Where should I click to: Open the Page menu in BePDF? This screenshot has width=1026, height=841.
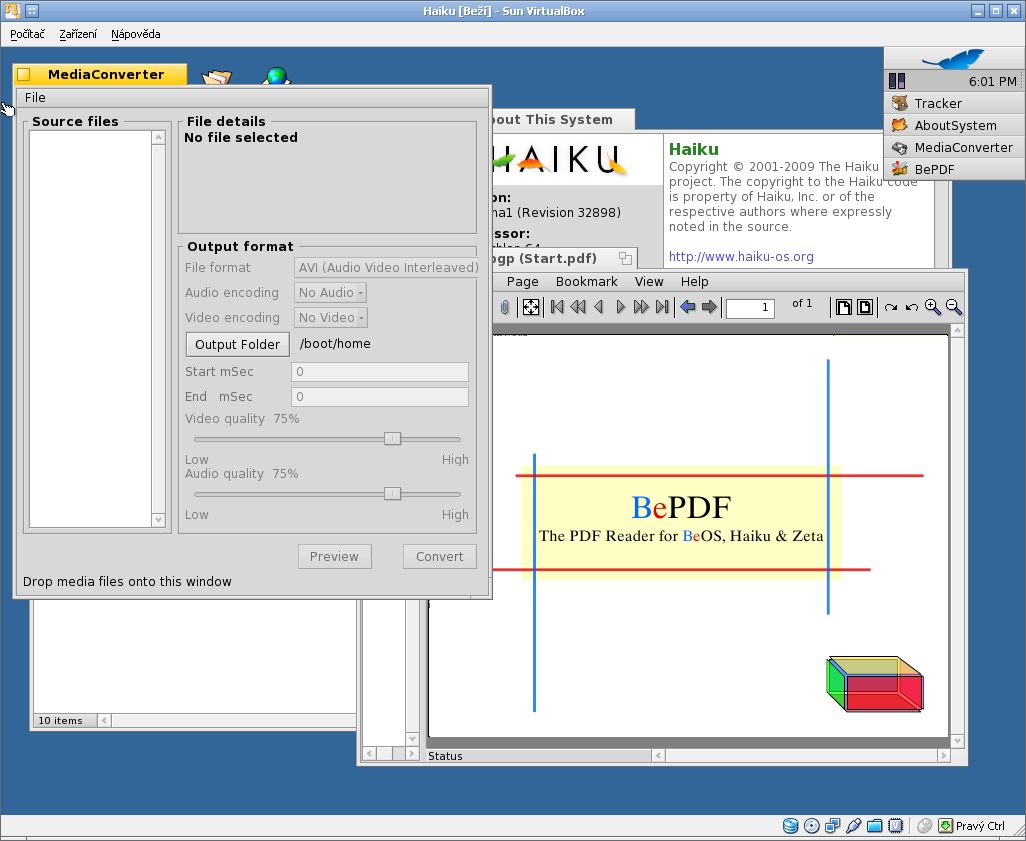[x=522, y=281]
